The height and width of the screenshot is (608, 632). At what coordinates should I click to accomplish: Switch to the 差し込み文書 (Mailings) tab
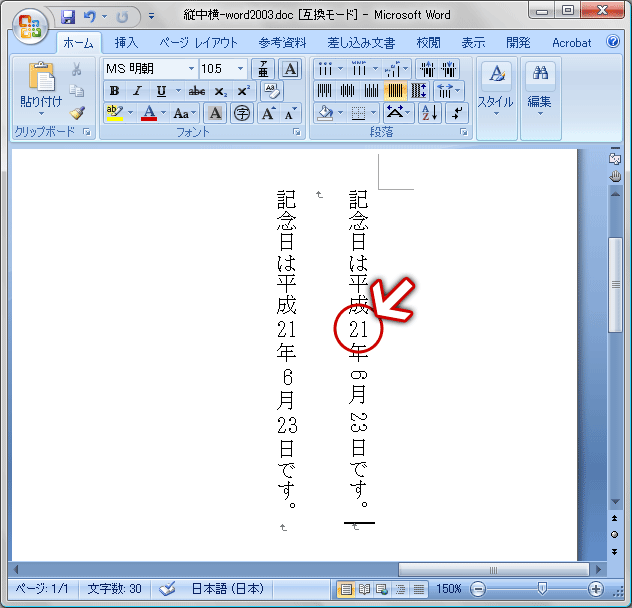point(361,43)
